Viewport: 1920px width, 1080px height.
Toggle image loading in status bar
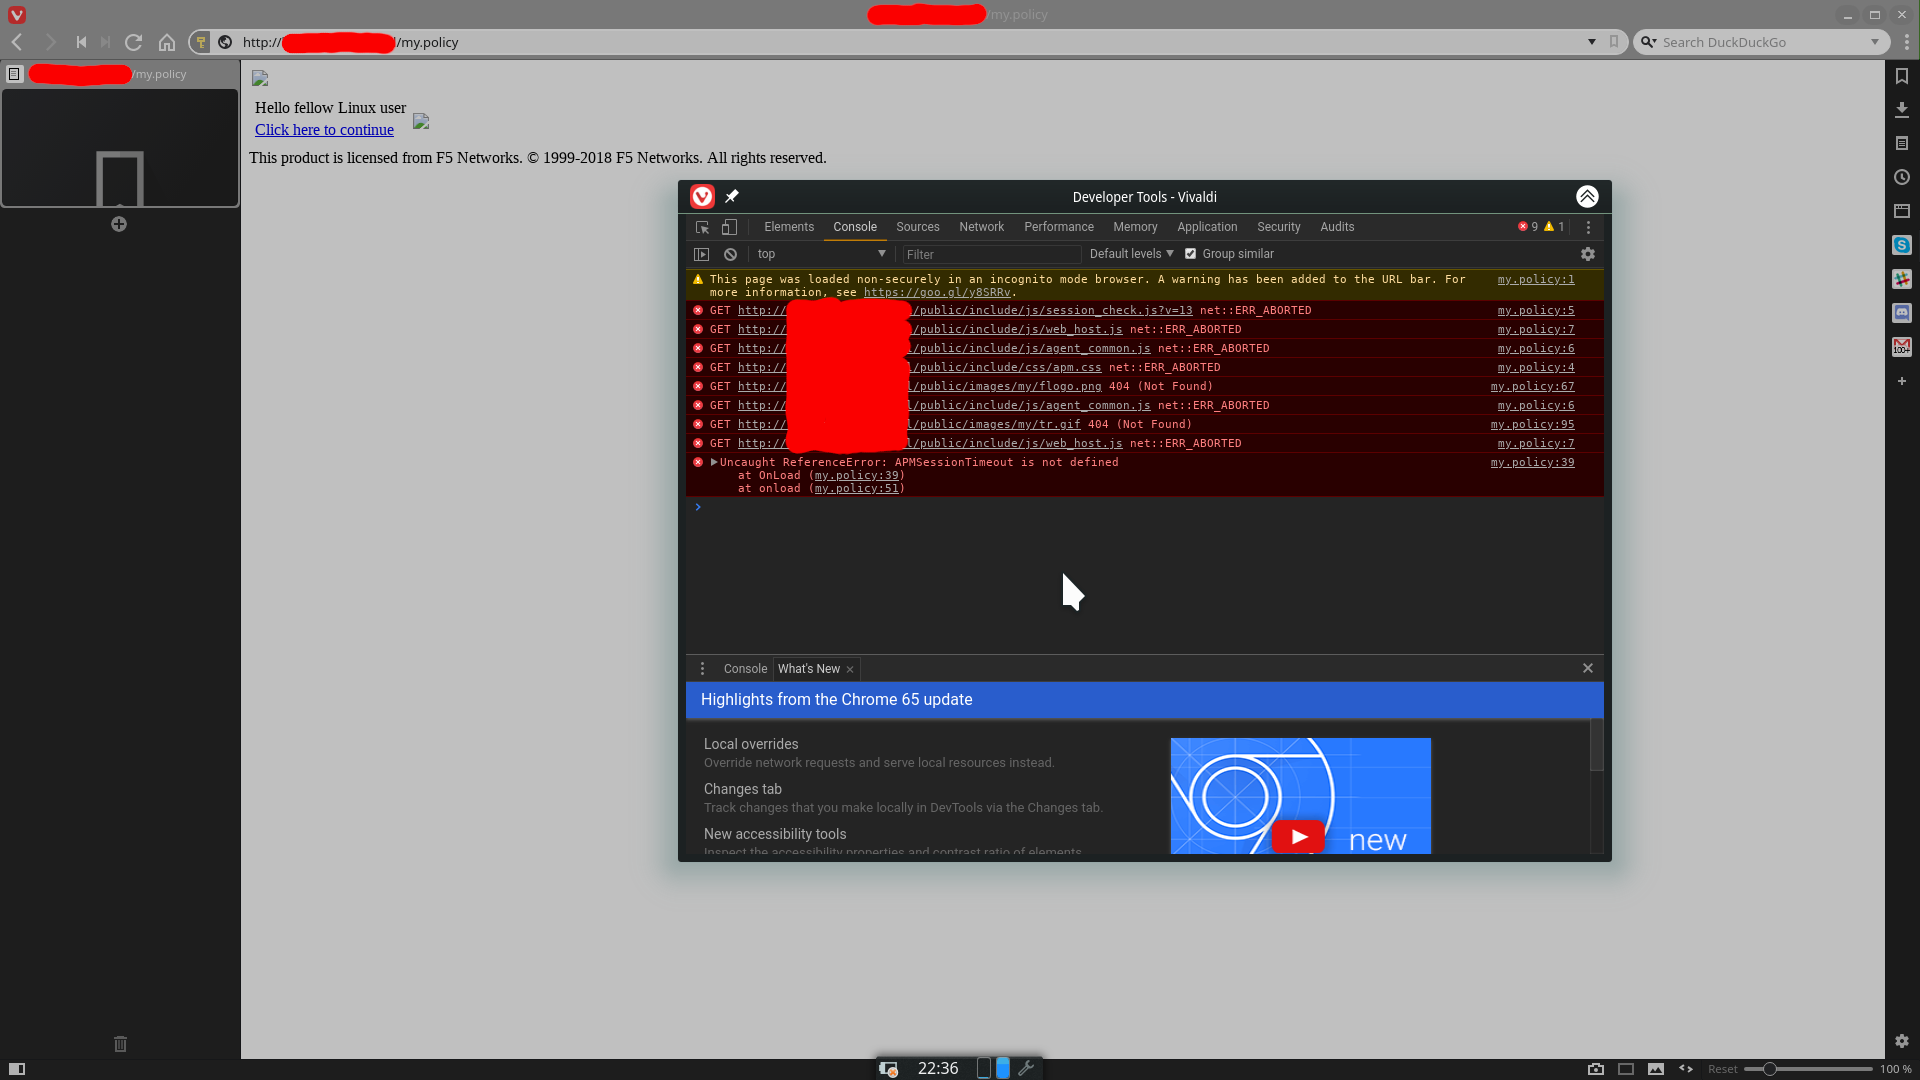pos(1656,1069)
